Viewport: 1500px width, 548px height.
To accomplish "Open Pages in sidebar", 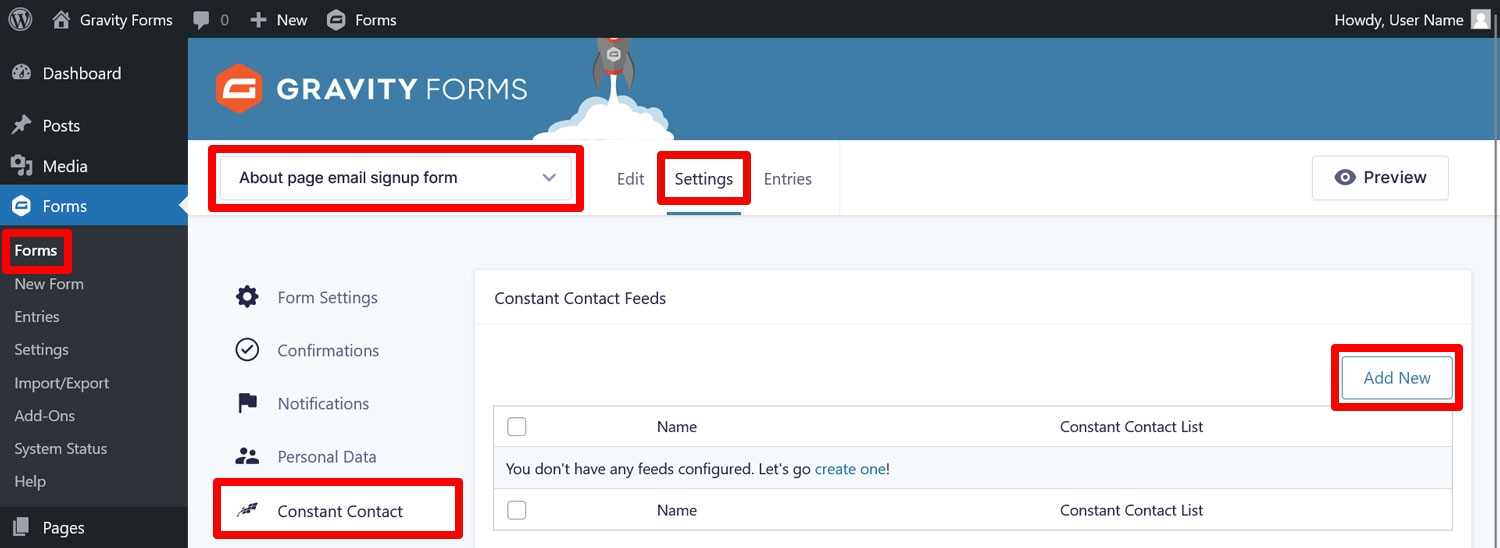I will click(x=64, y=528).
